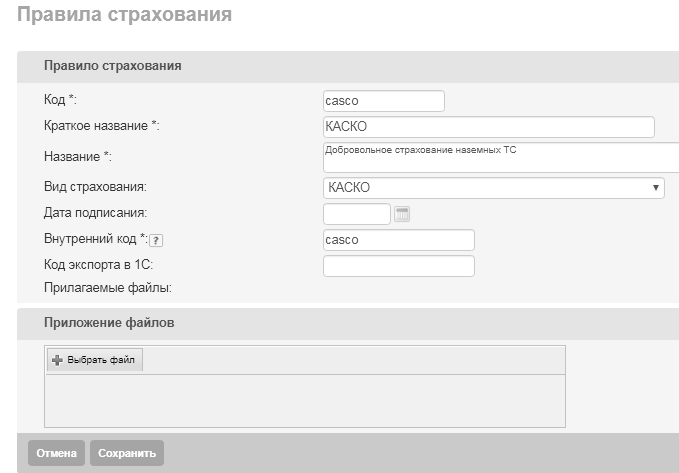Save the rule with Сохранить
Screen dimensions: 679x473
click(x=127, y=453)
